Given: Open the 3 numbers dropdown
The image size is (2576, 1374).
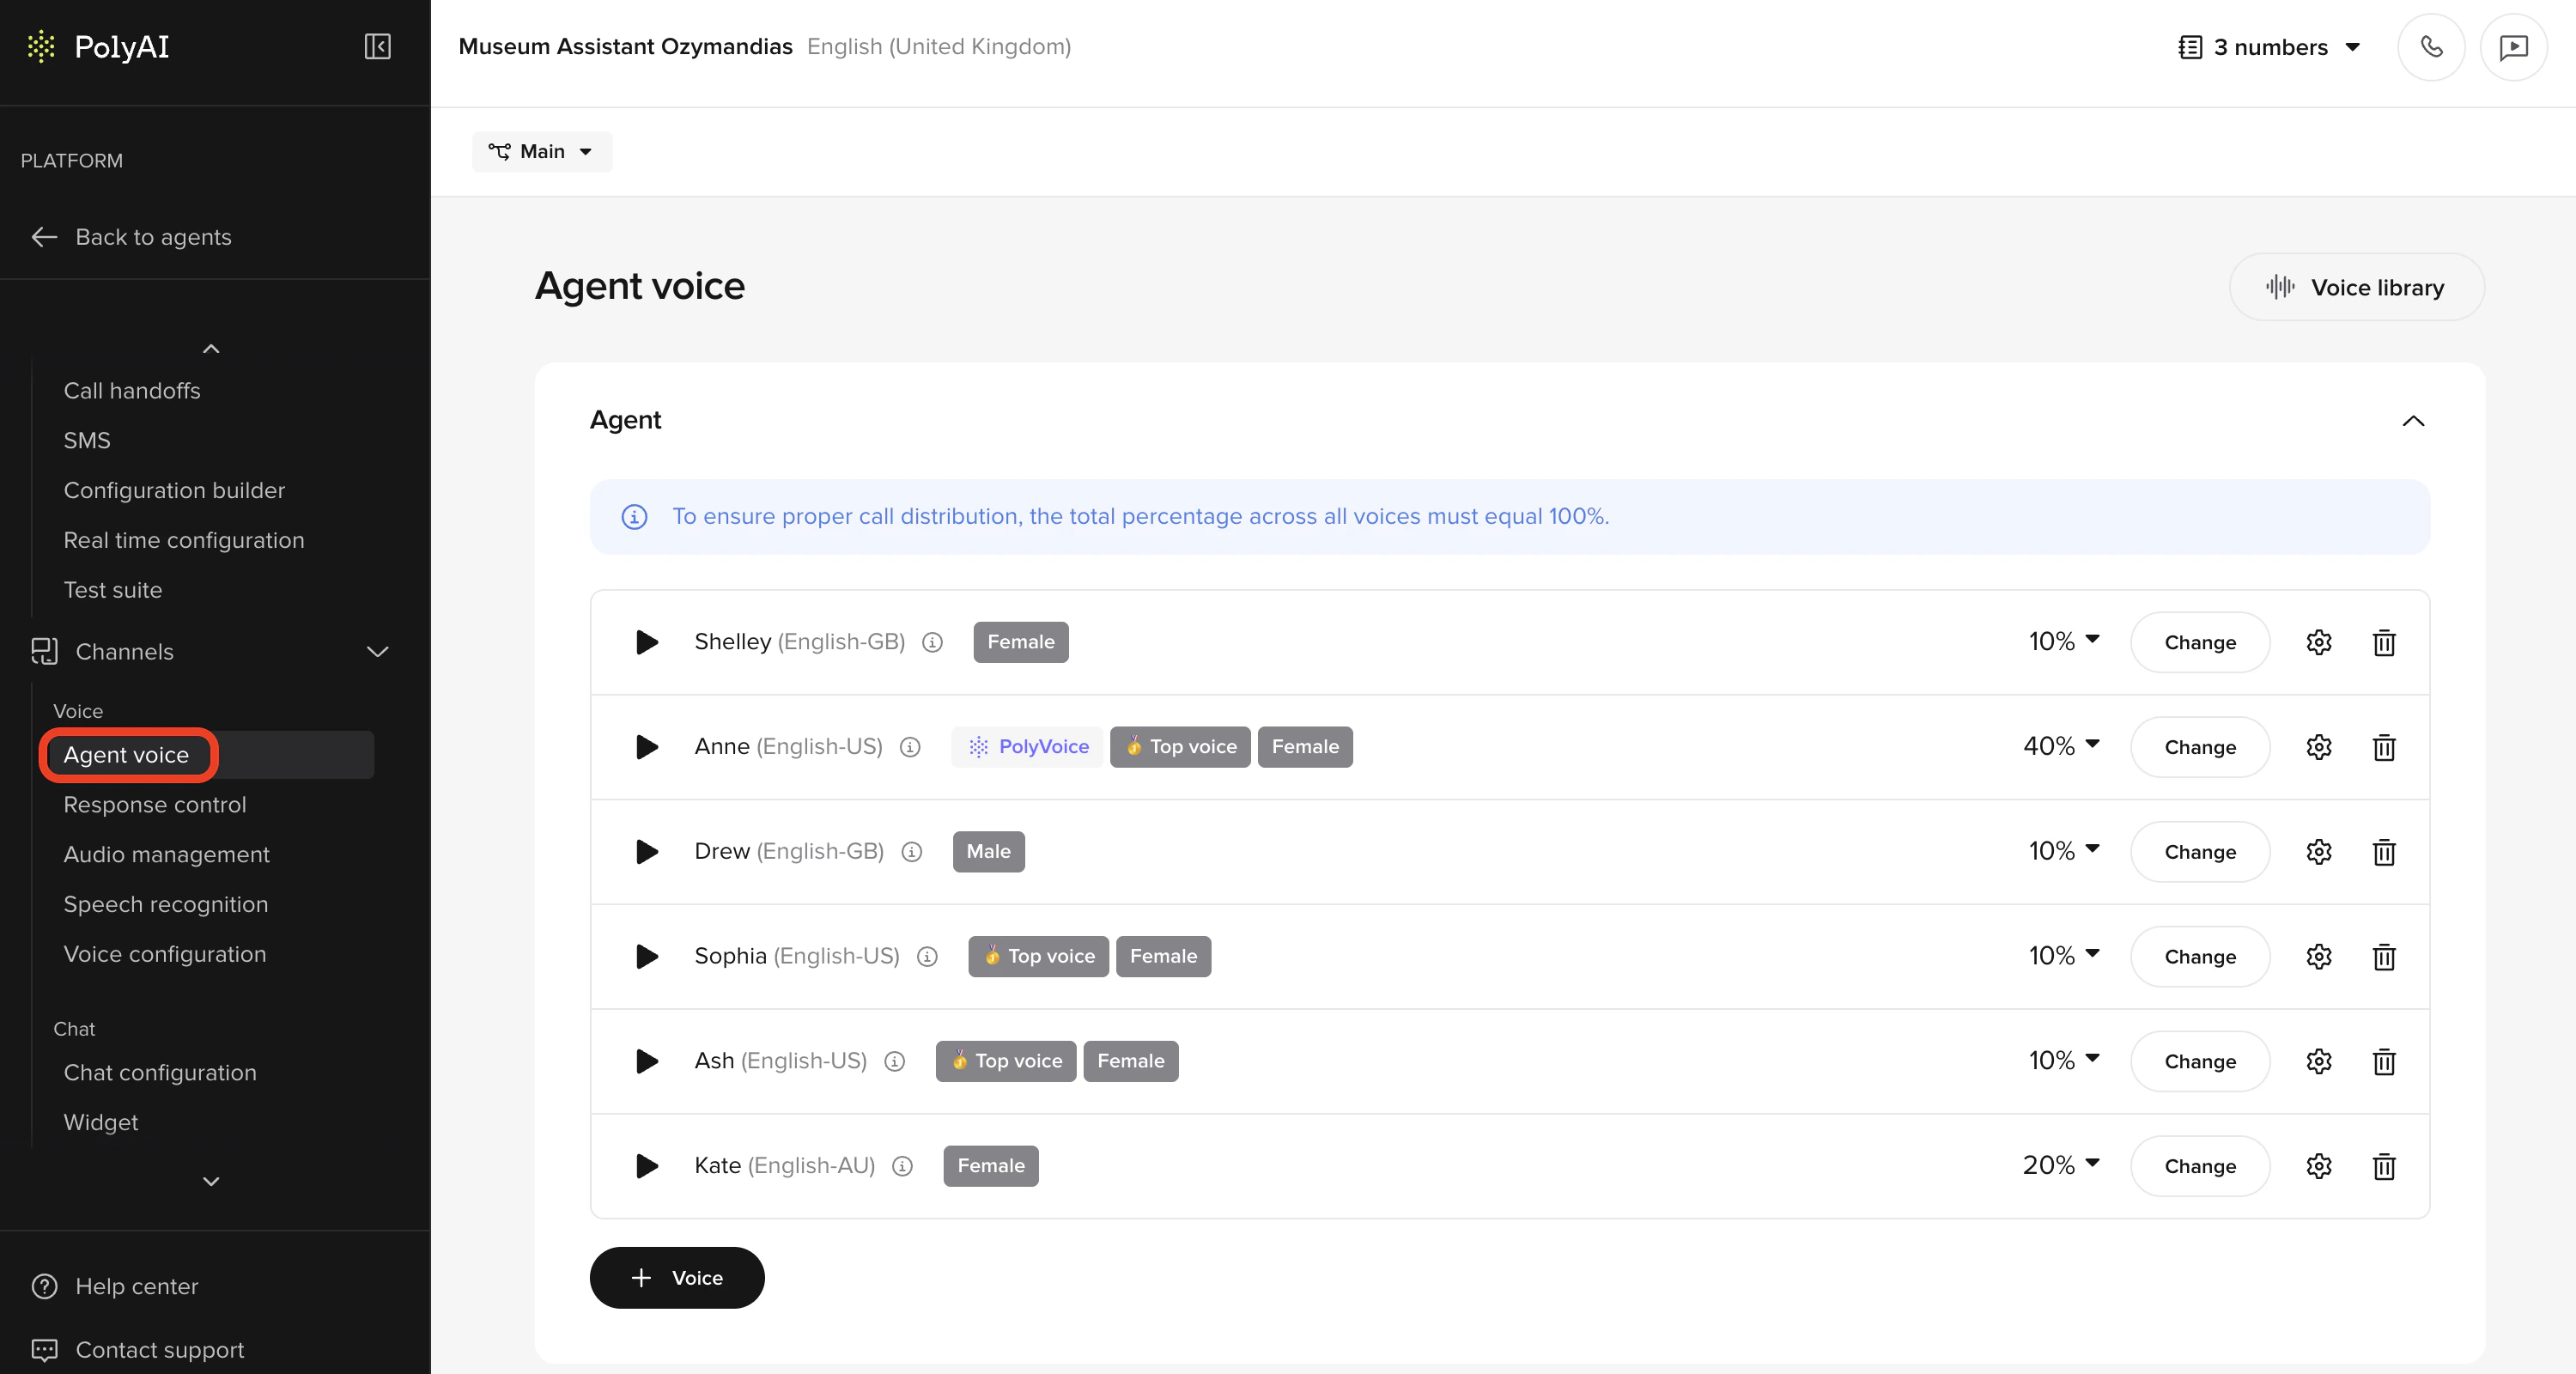Looking at the screenshot, I should [x=2269, y=47].
